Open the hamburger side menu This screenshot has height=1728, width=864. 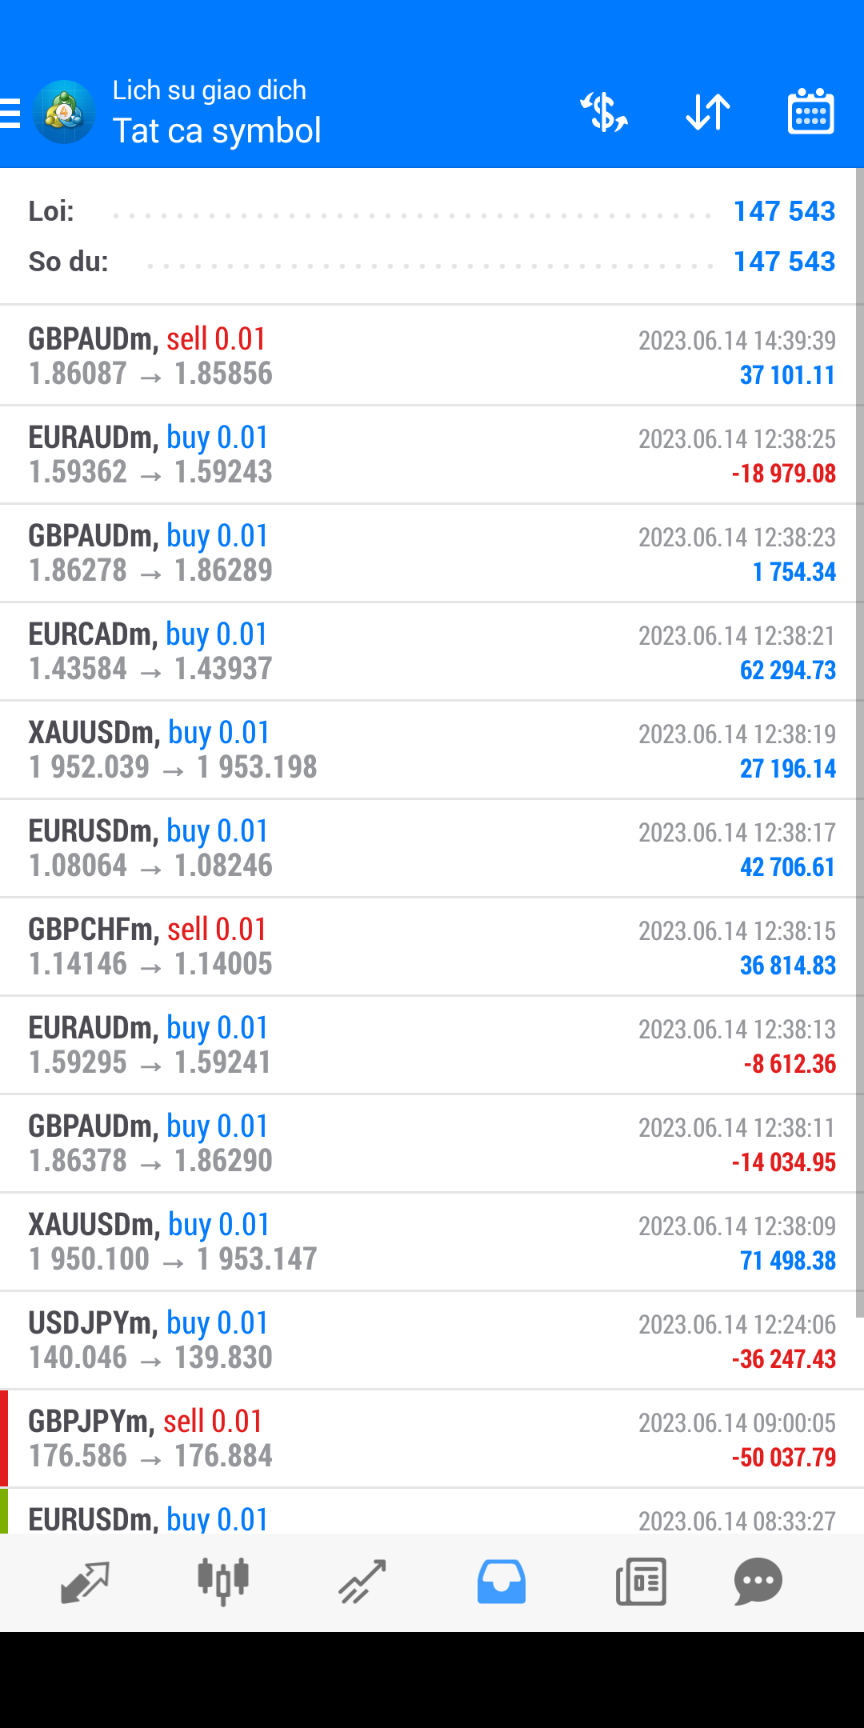[x=11, y=113]
